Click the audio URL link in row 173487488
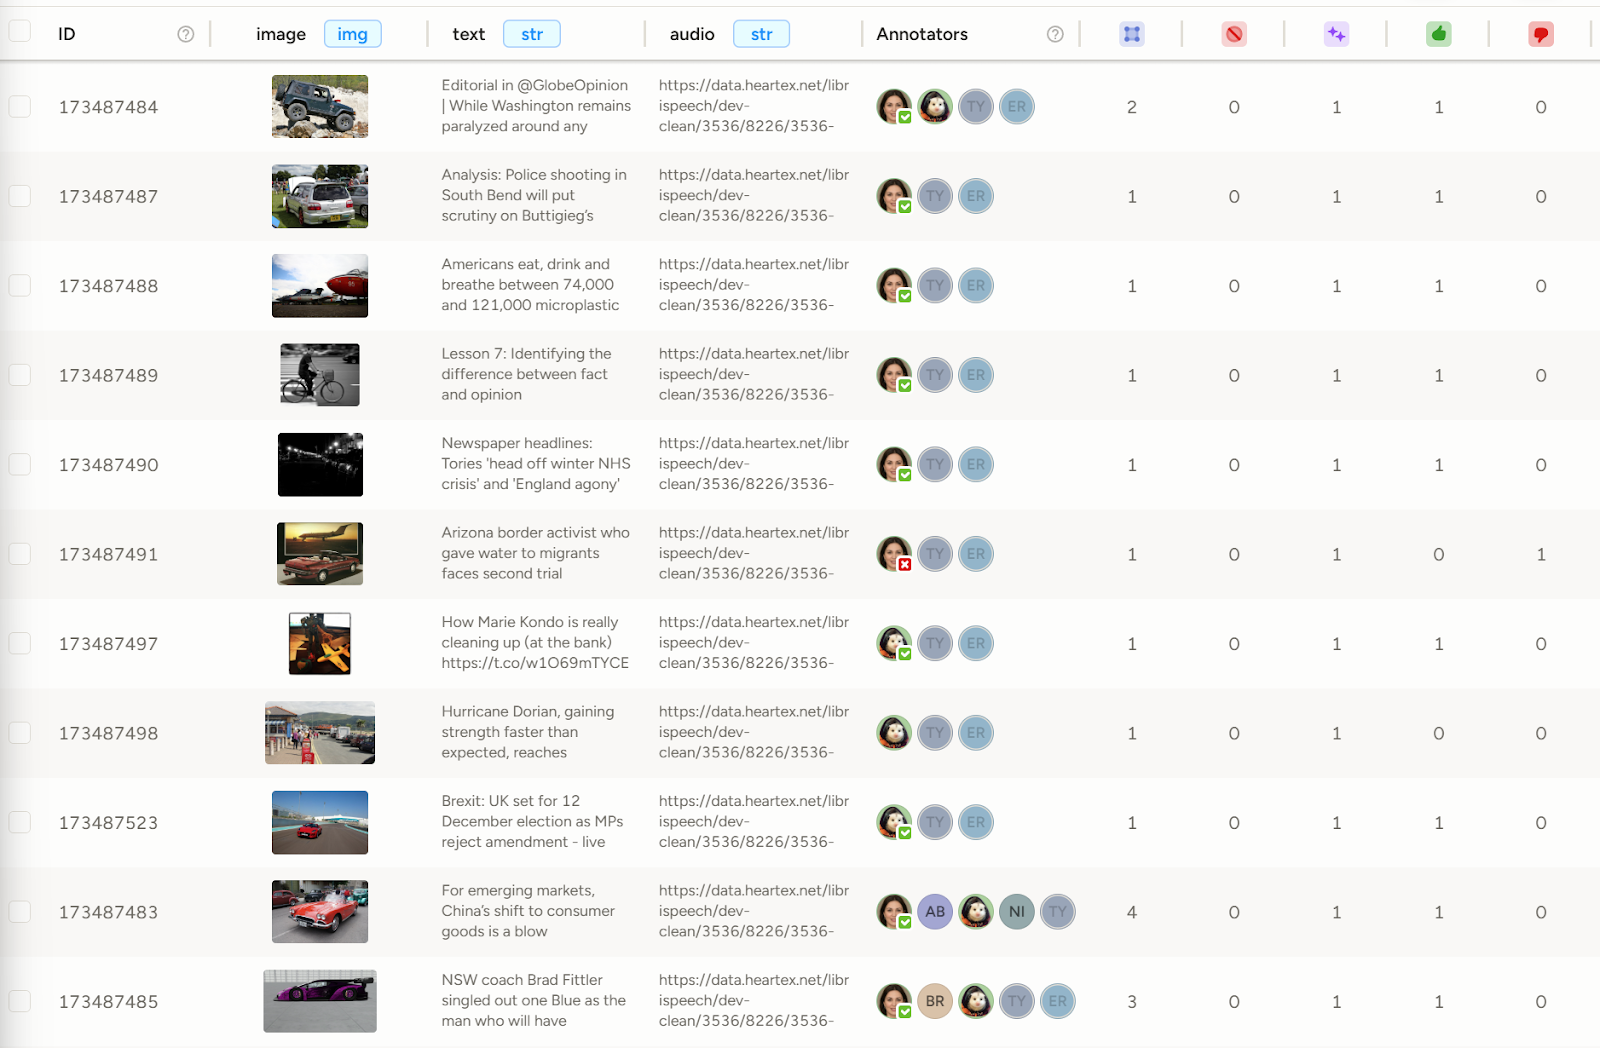Image resolution: width=1600 pixels, height=1048 pixels. click(x=752, y=285)
